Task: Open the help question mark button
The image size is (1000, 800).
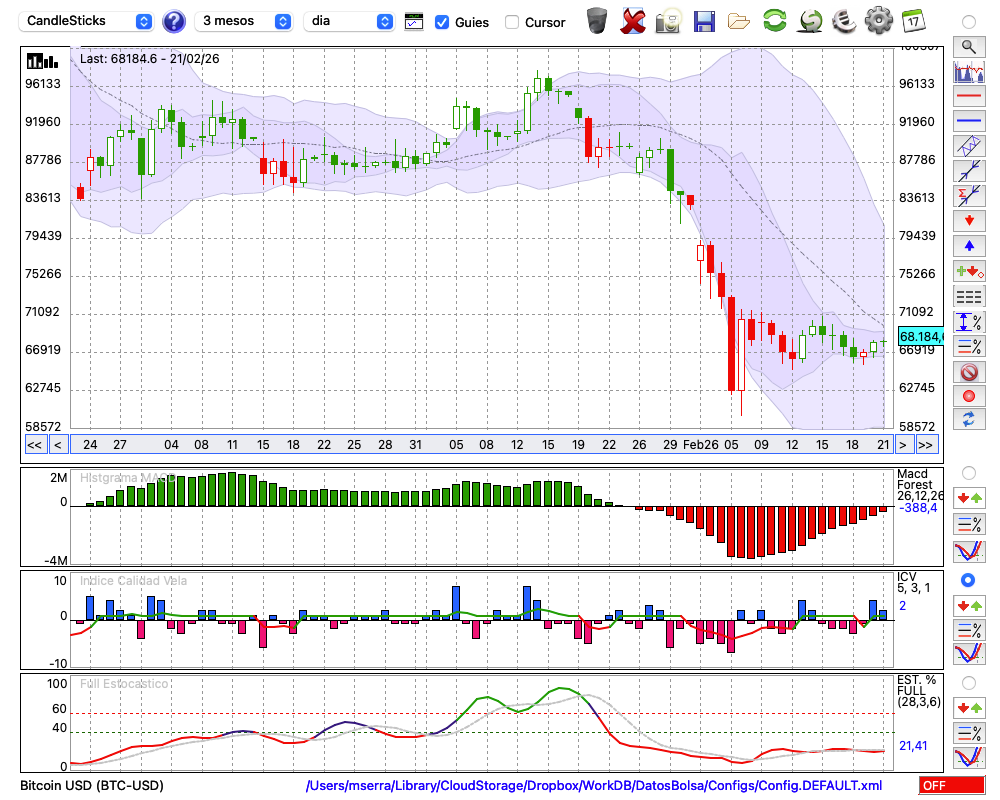Action: (173, 22)
